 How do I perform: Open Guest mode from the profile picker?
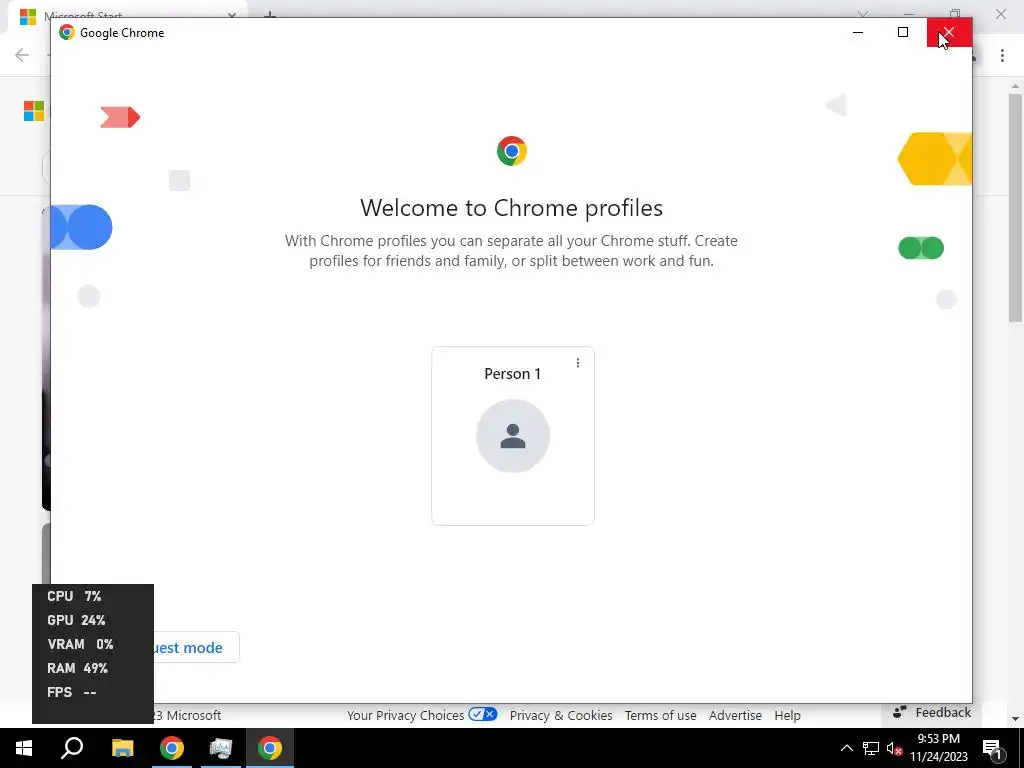pos(196,647)
